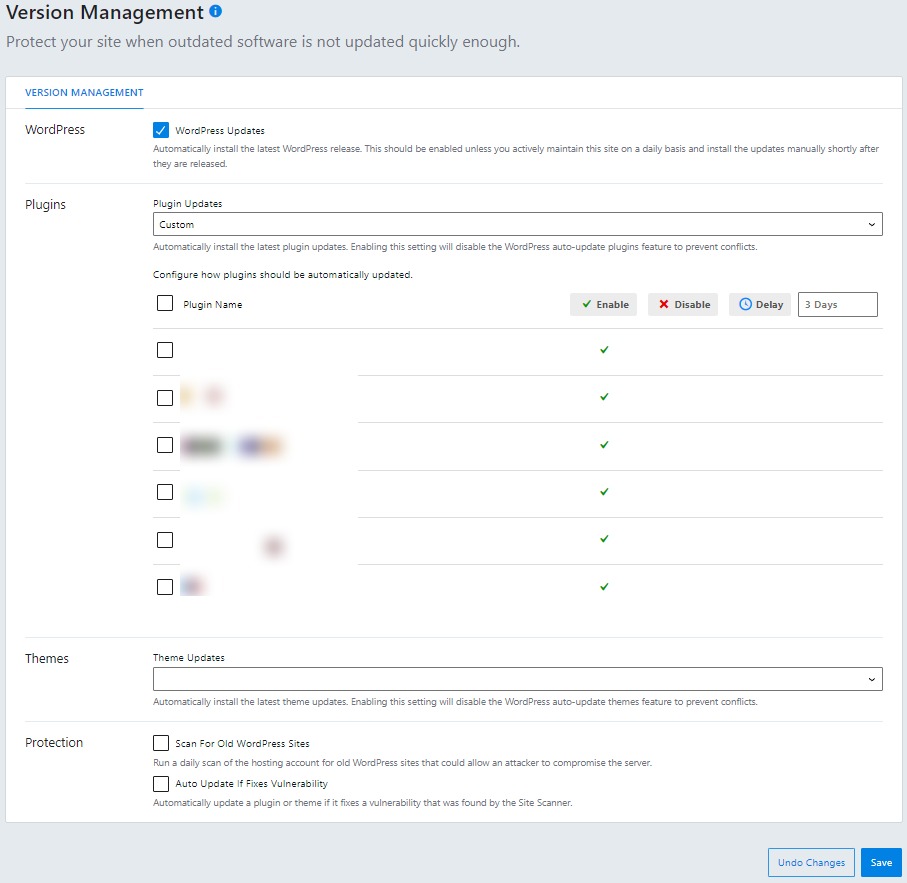
Task: Click the Plugin Name column header
Action: pos(212,304)
